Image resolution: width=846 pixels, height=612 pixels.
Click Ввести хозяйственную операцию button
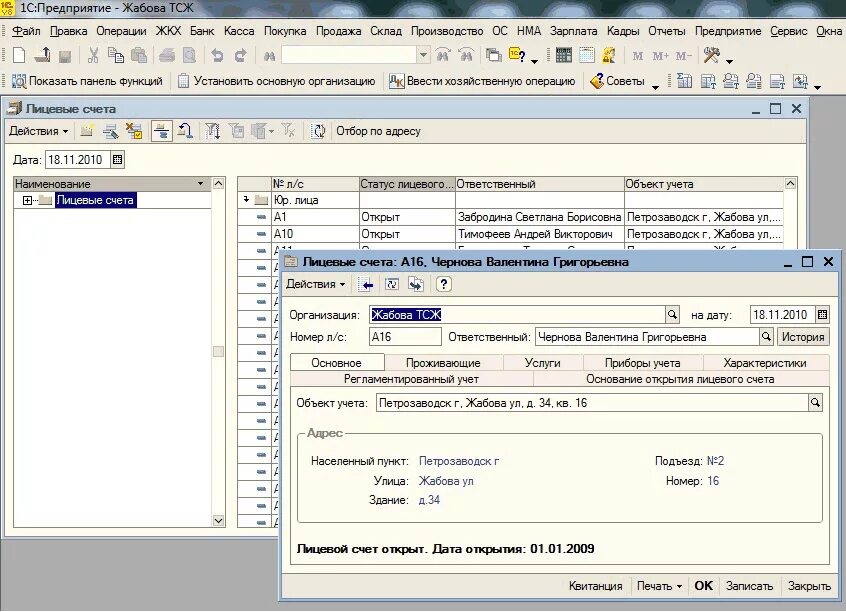tap(482, 81)
